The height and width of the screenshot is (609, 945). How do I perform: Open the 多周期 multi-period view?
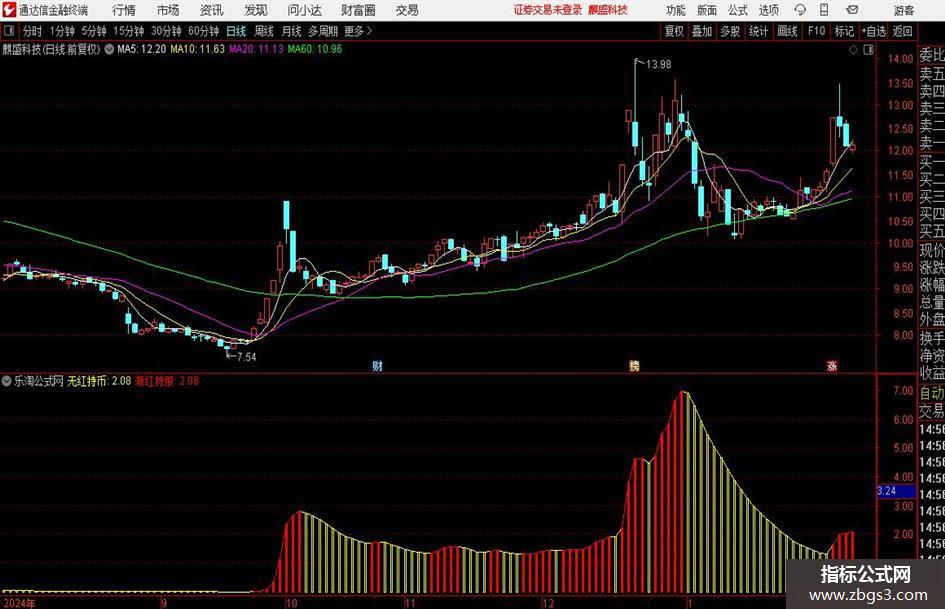[323, 31]
